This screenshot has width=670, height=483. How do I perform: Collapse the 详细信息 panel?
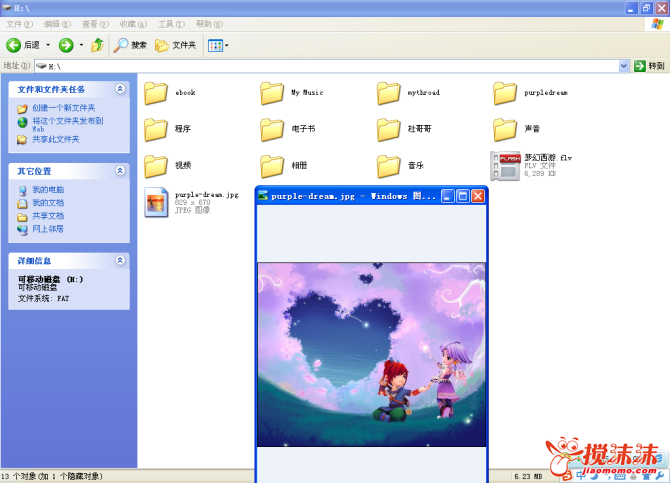tap(120, 260)
